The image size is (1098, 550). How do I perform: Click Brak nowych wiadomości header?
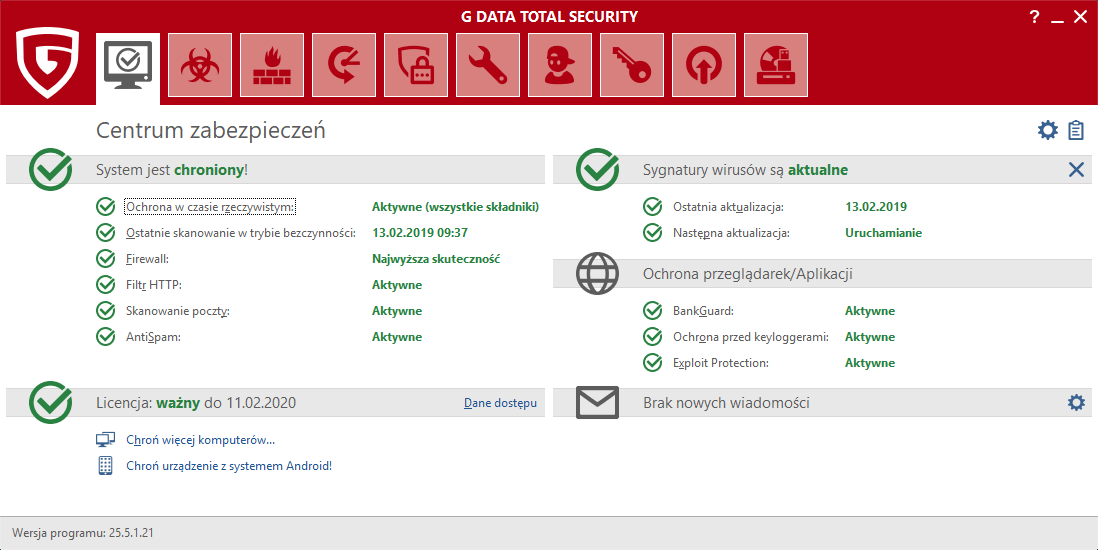coord(726,402)
